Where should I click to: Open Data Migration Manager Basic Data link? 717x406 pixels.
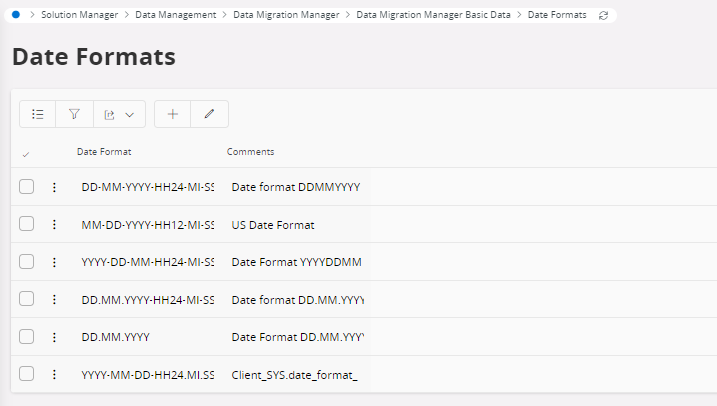pos(433,16)
